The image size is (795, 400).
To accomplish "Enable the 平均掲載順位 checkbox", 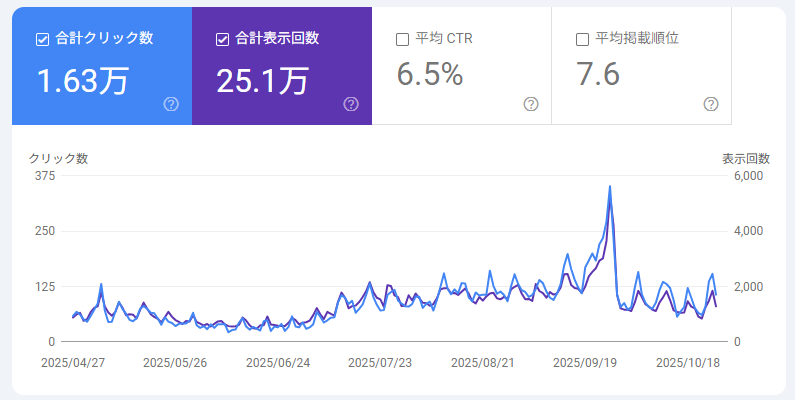I will click(582, 39).
